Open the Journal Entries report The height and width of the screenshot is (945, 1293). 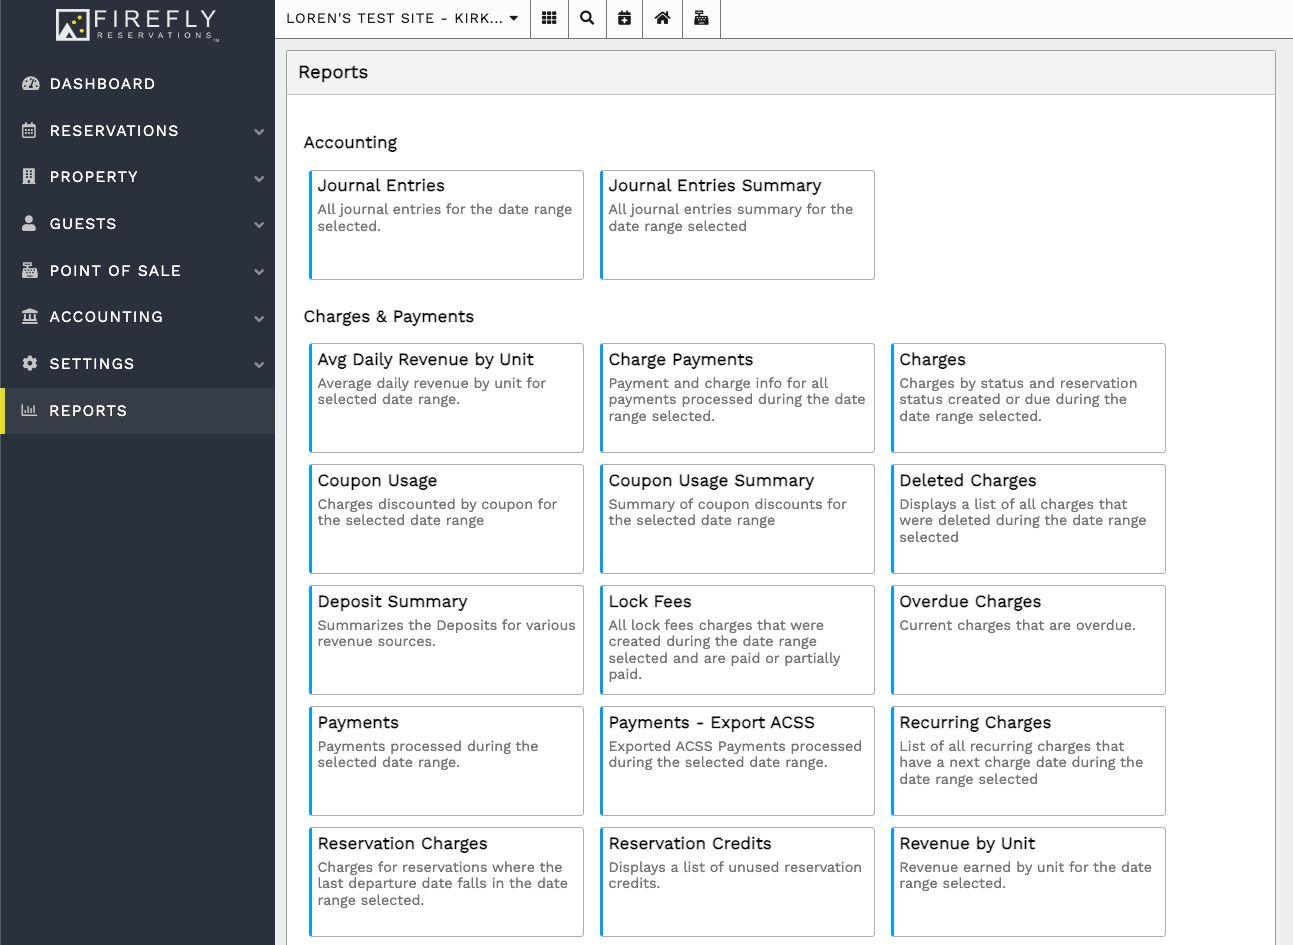pos(446,225)
